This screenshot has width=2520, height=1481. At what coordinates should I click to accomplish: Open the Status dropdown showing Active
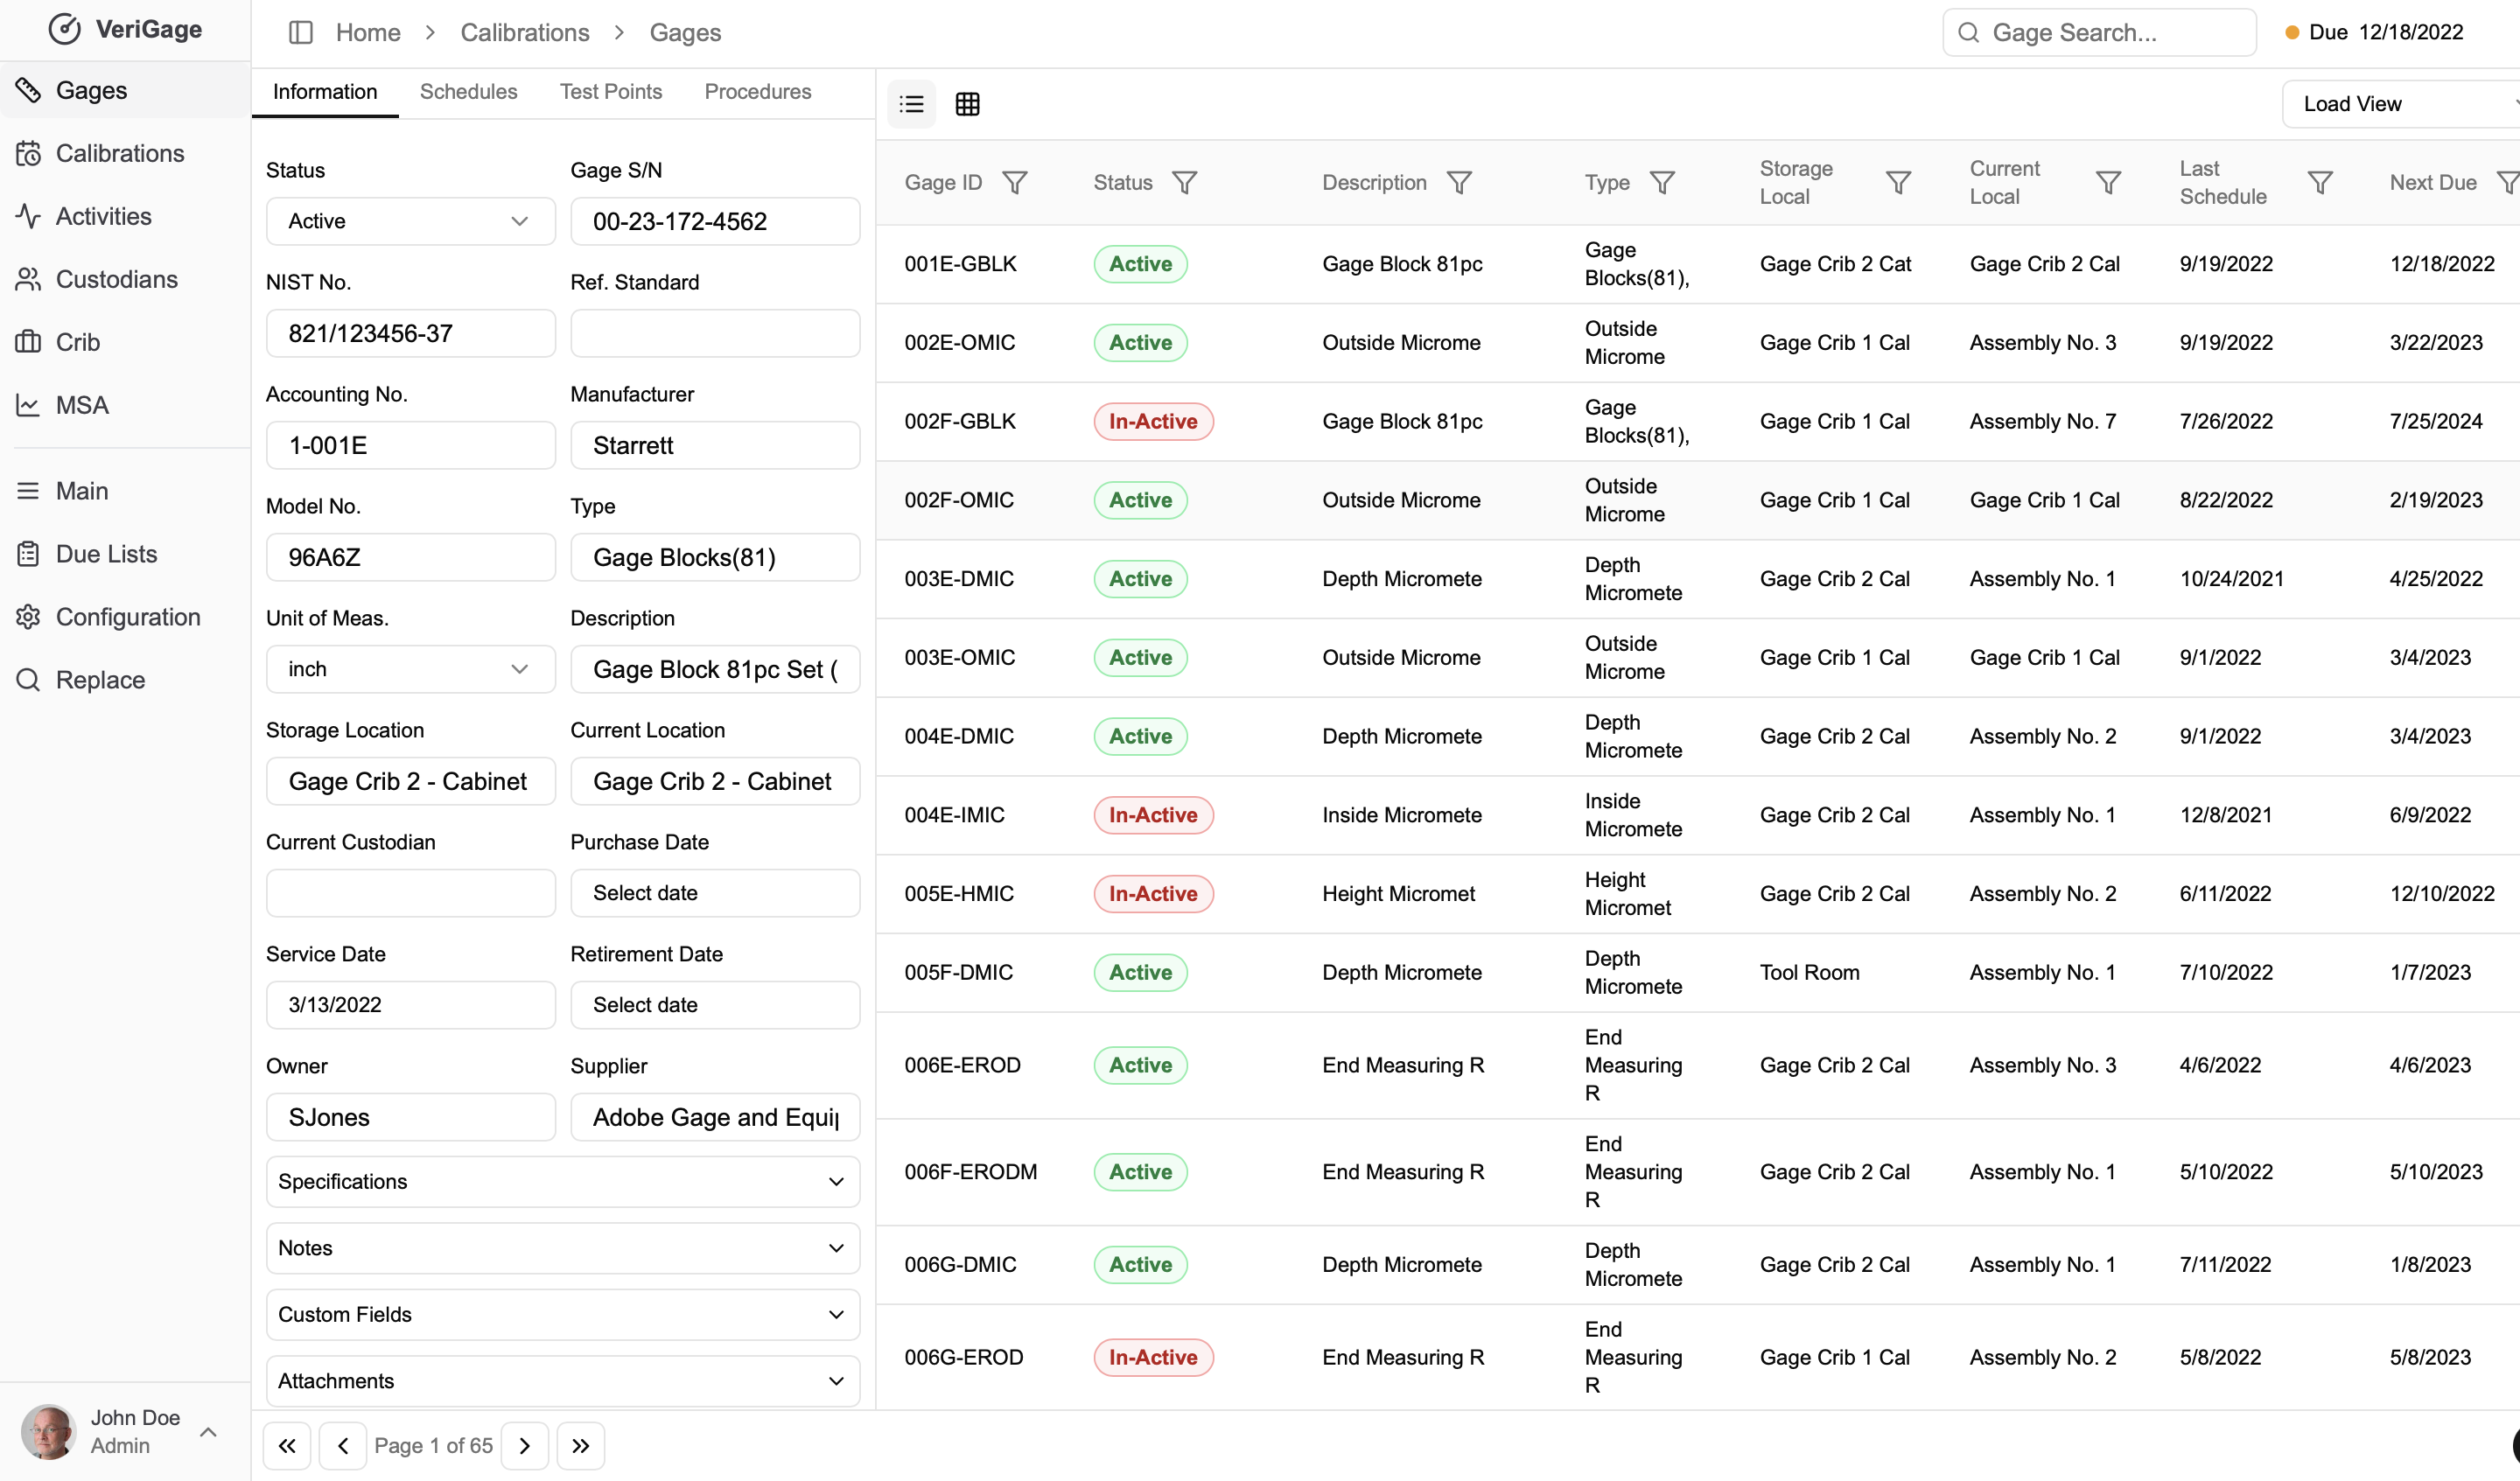point(411,221)
